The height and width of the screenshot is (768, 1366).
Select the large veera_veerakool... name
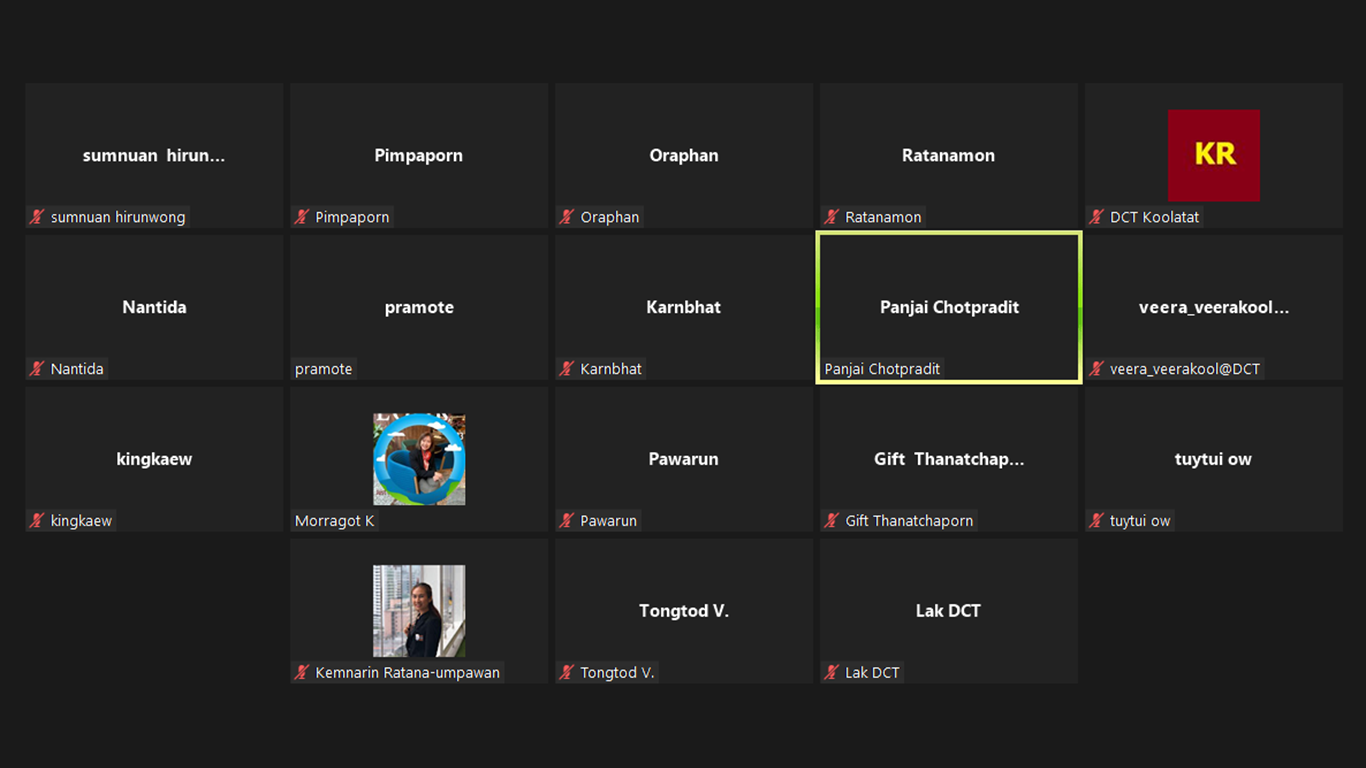pyautogui.click(x=1213, y=308)
